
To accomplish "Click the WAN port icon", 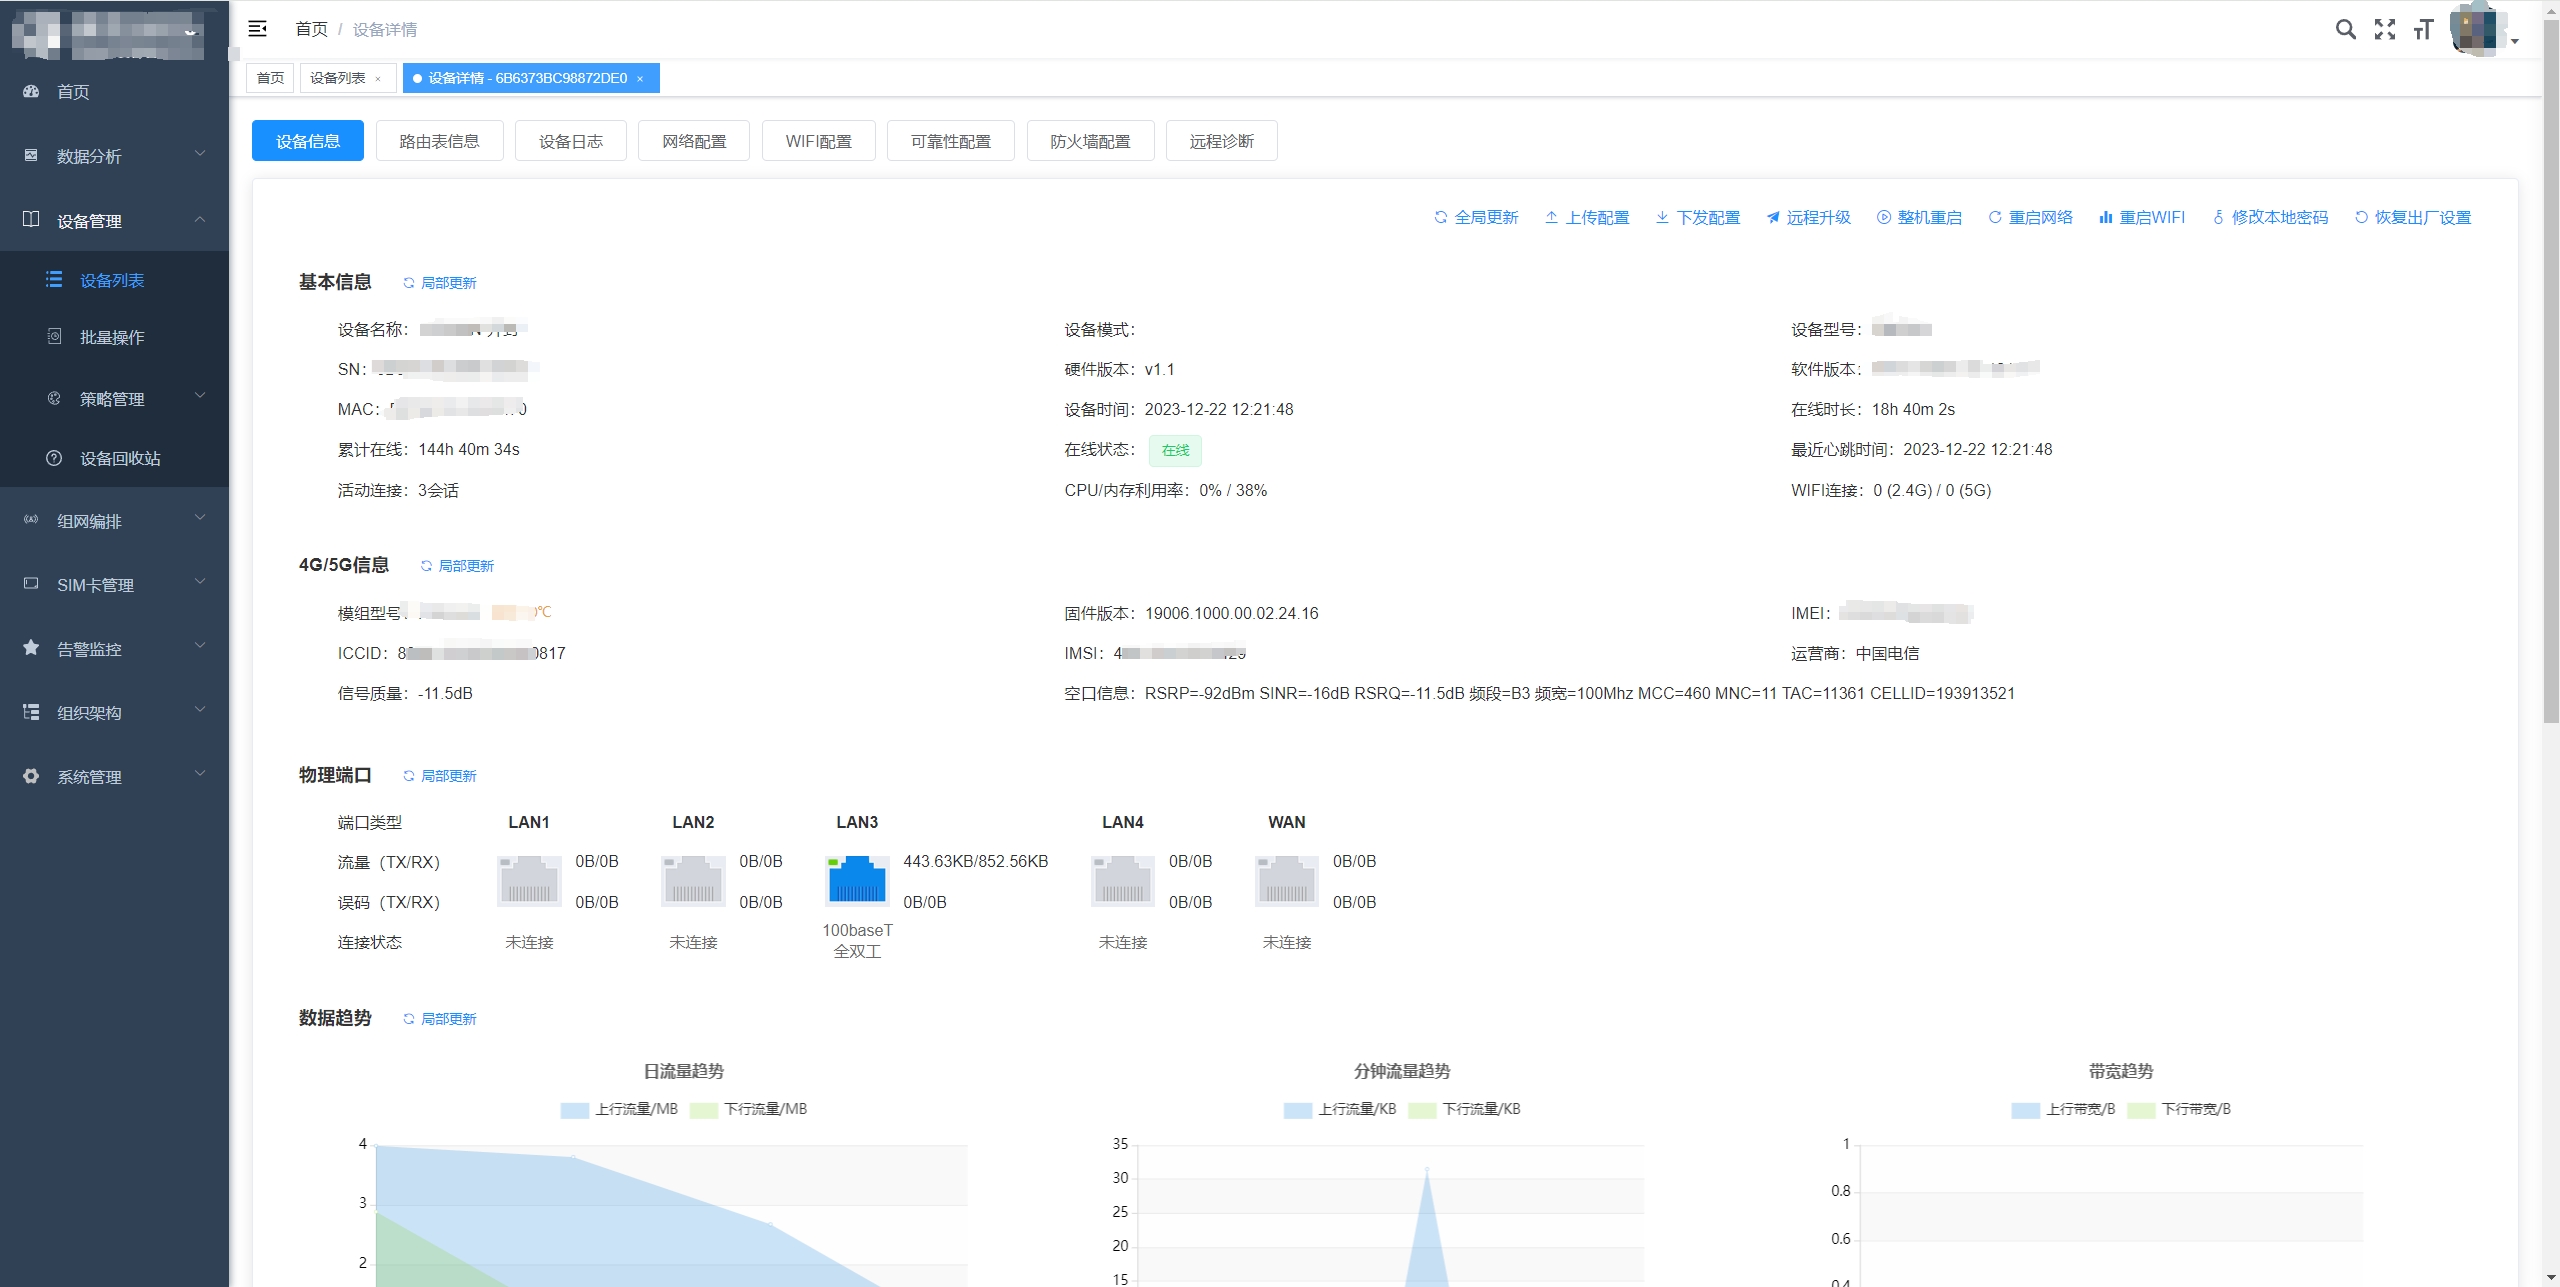I will pos(1287,881).
